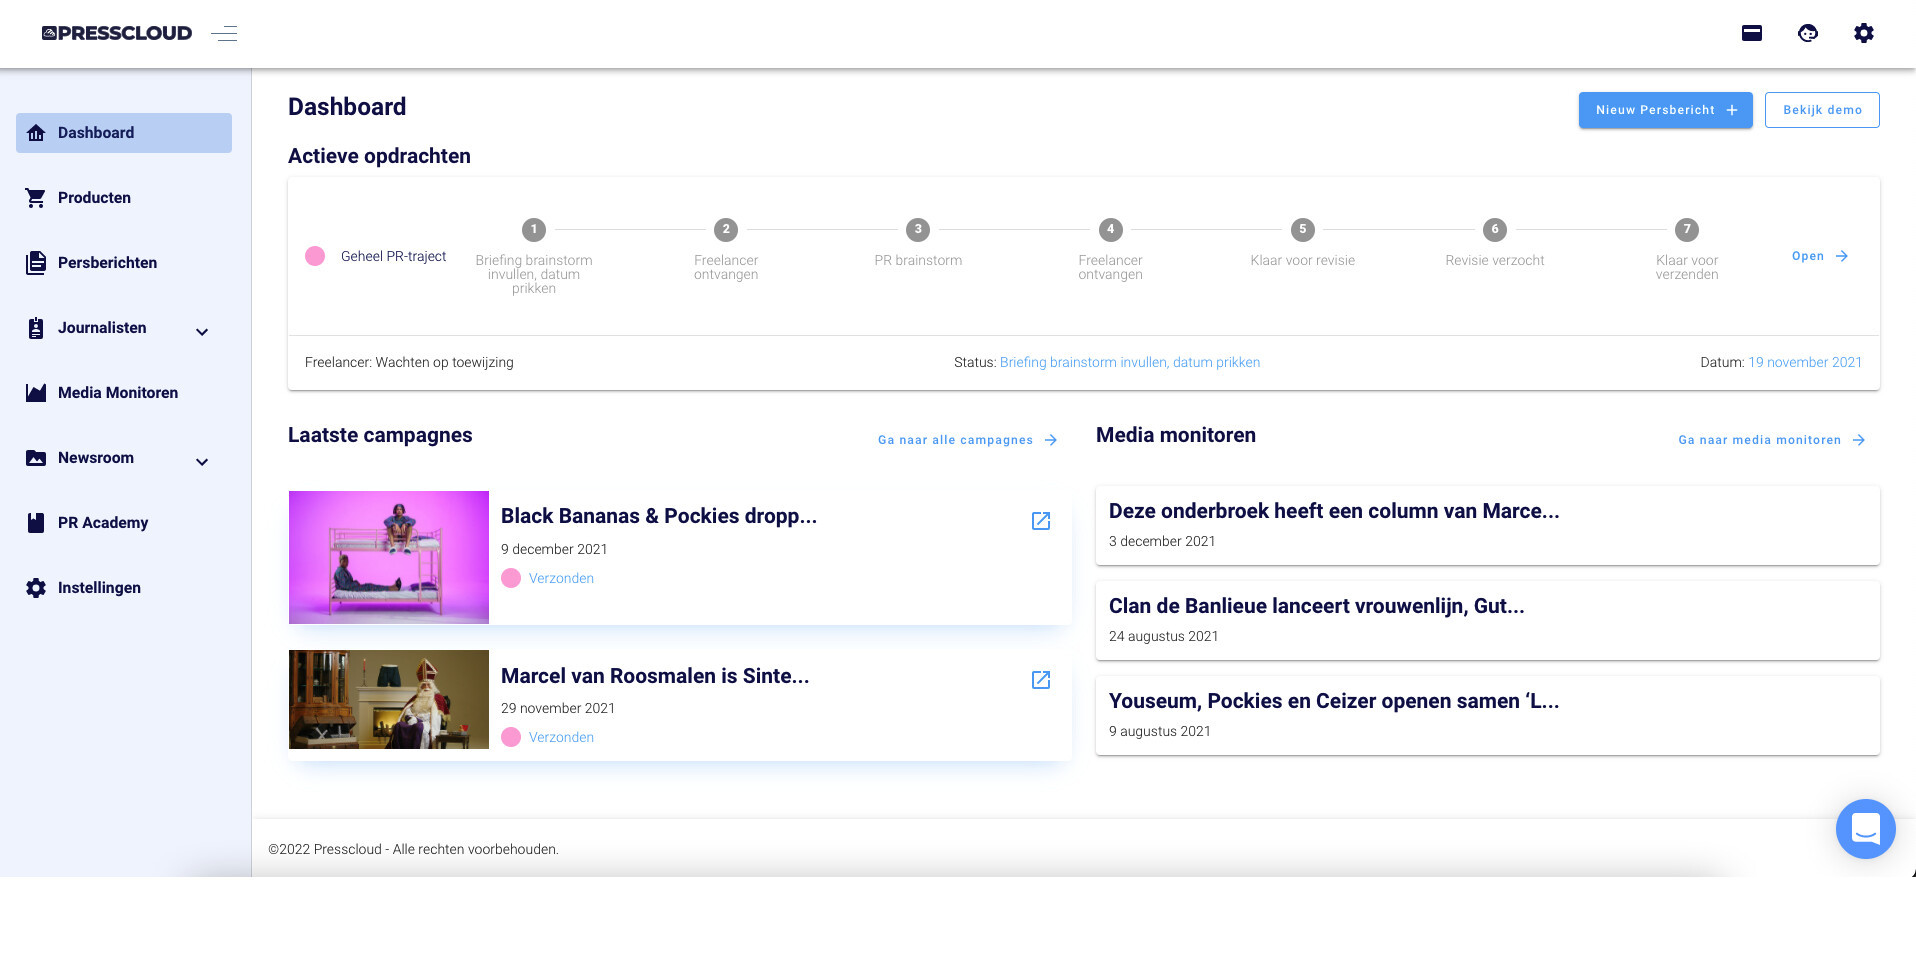Viewport: 1916px width, 958px height.
Task: Open PR Academy in the sidebar
Action: [x=102, y=523]
